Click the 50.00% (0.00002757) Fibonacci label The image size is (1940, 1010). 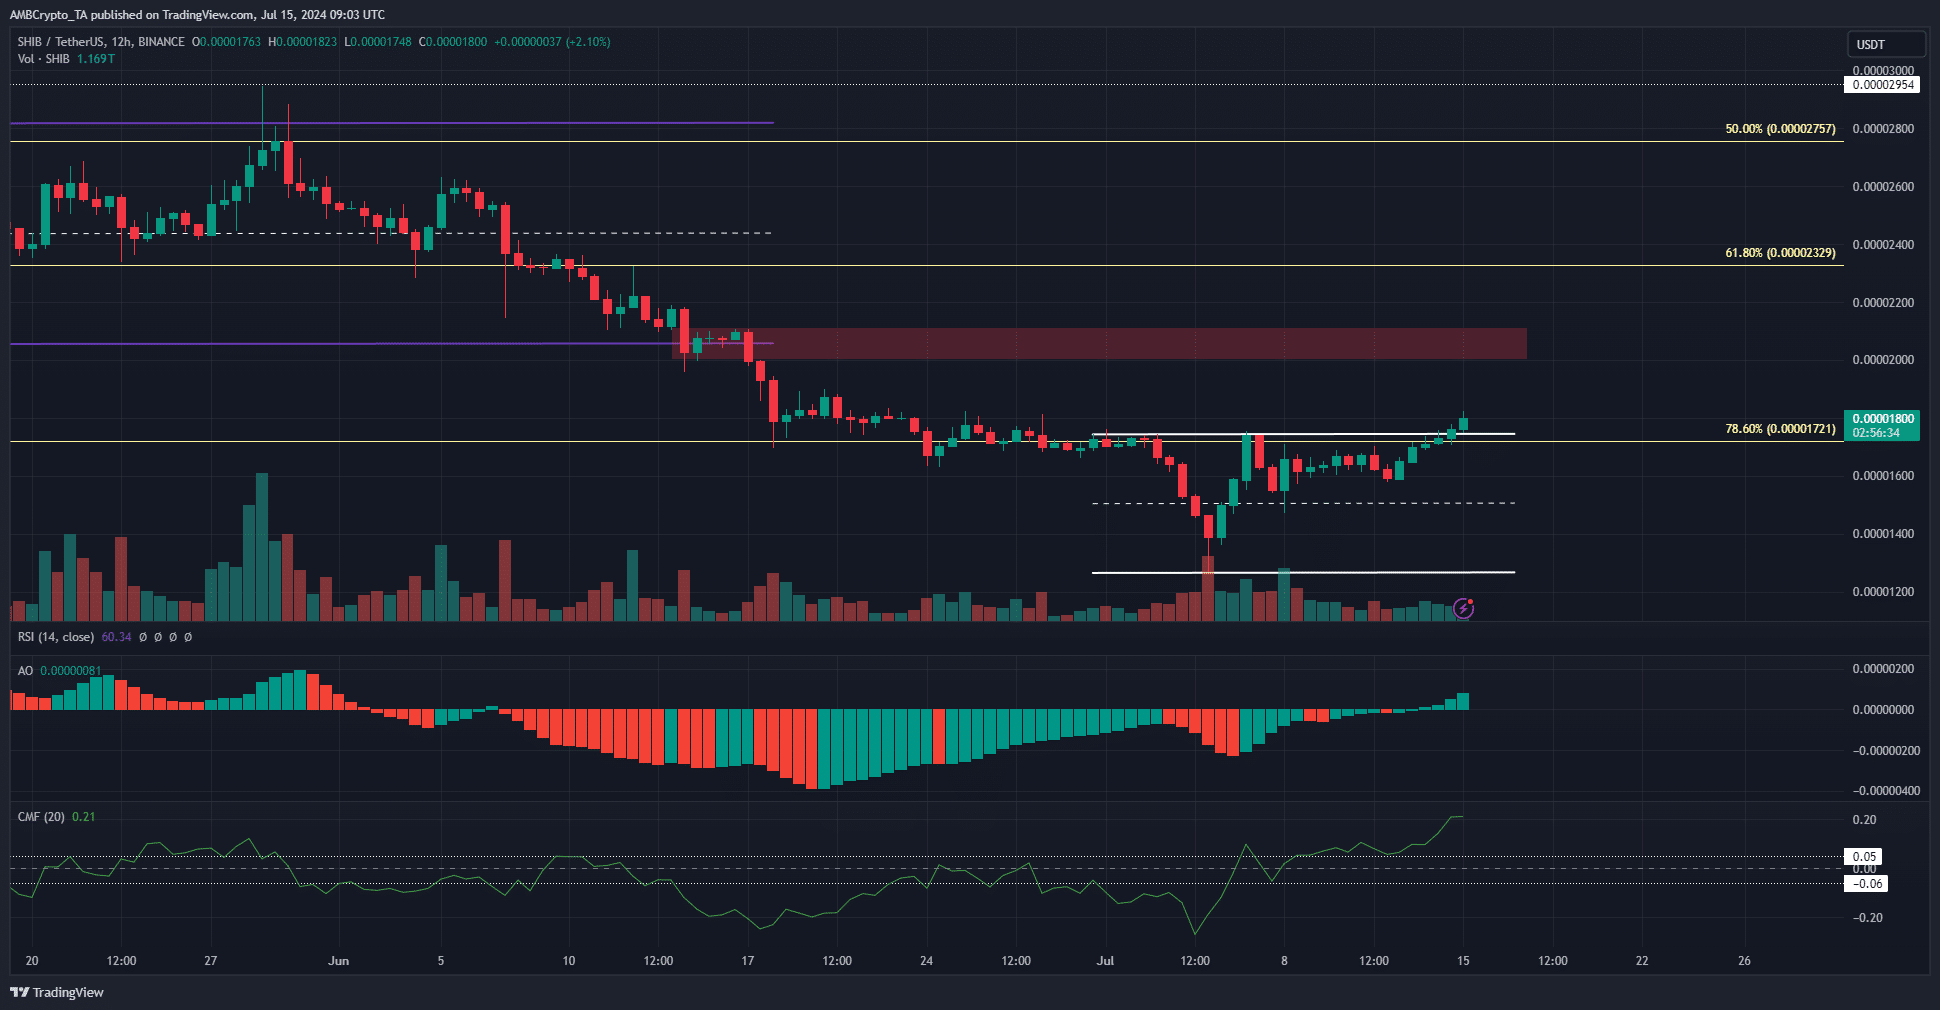coord(1780,129)
